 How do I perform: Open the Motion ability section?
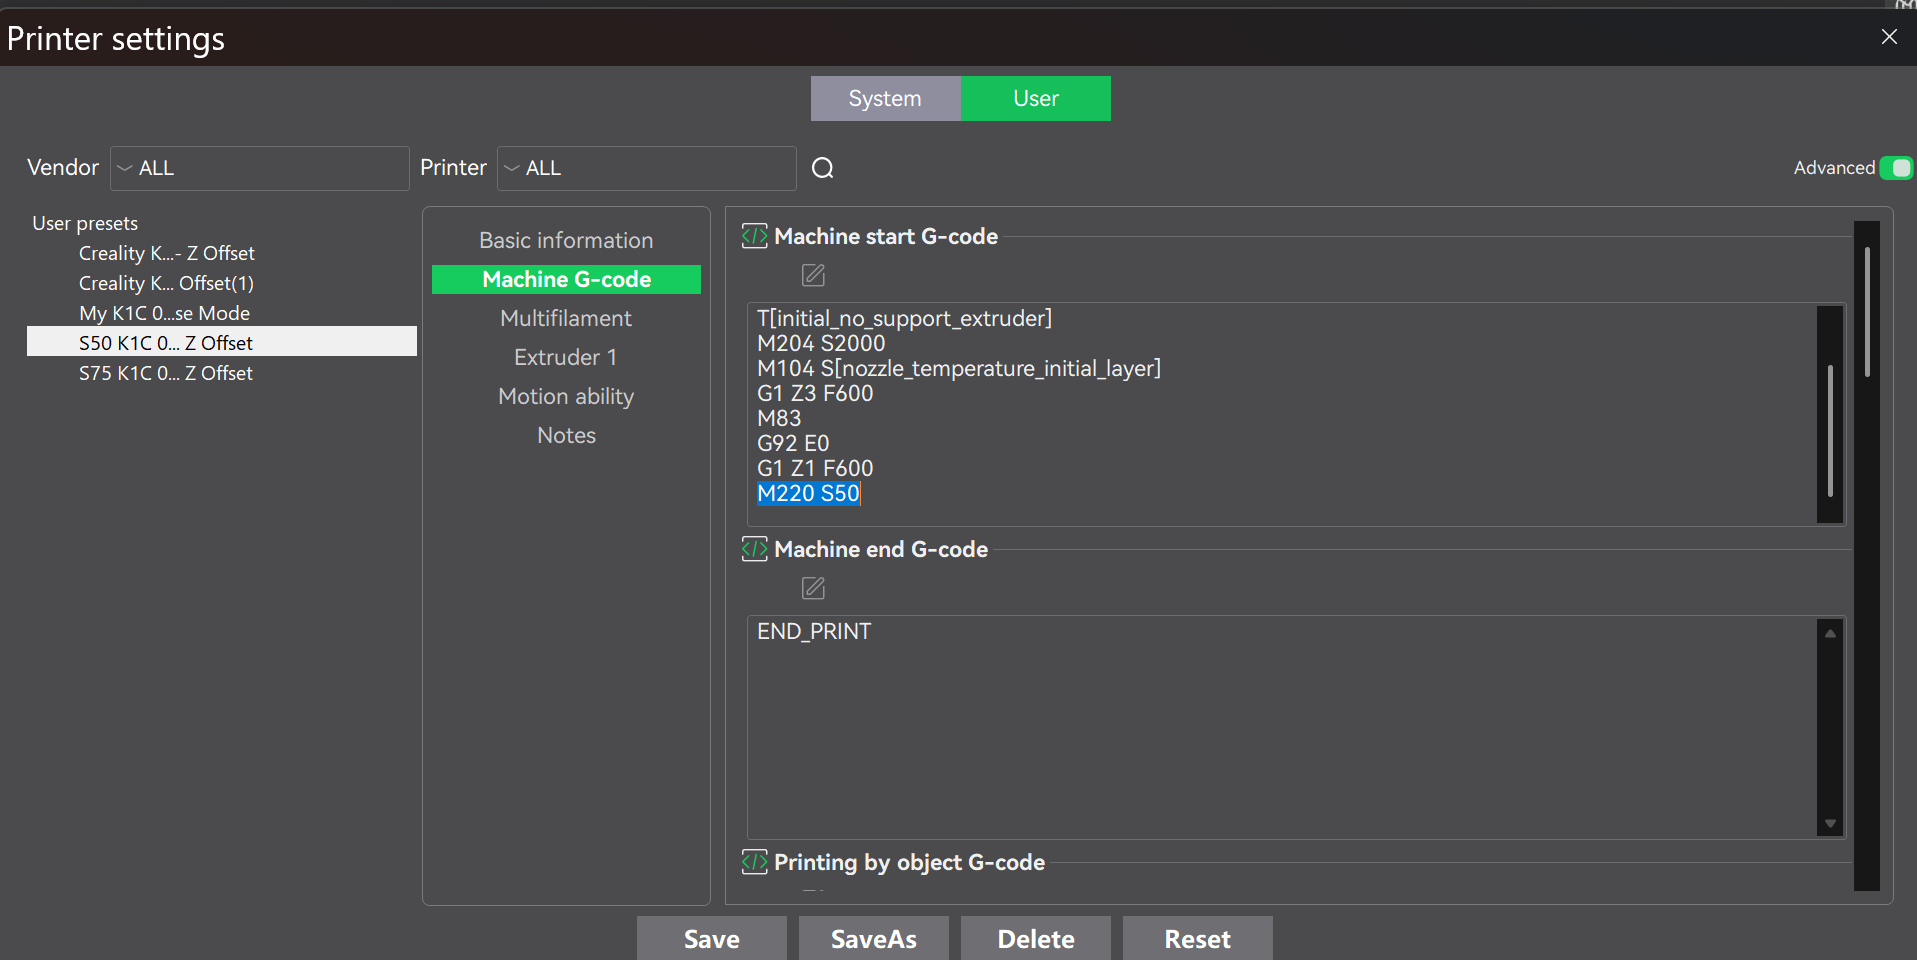click(566, 397)
